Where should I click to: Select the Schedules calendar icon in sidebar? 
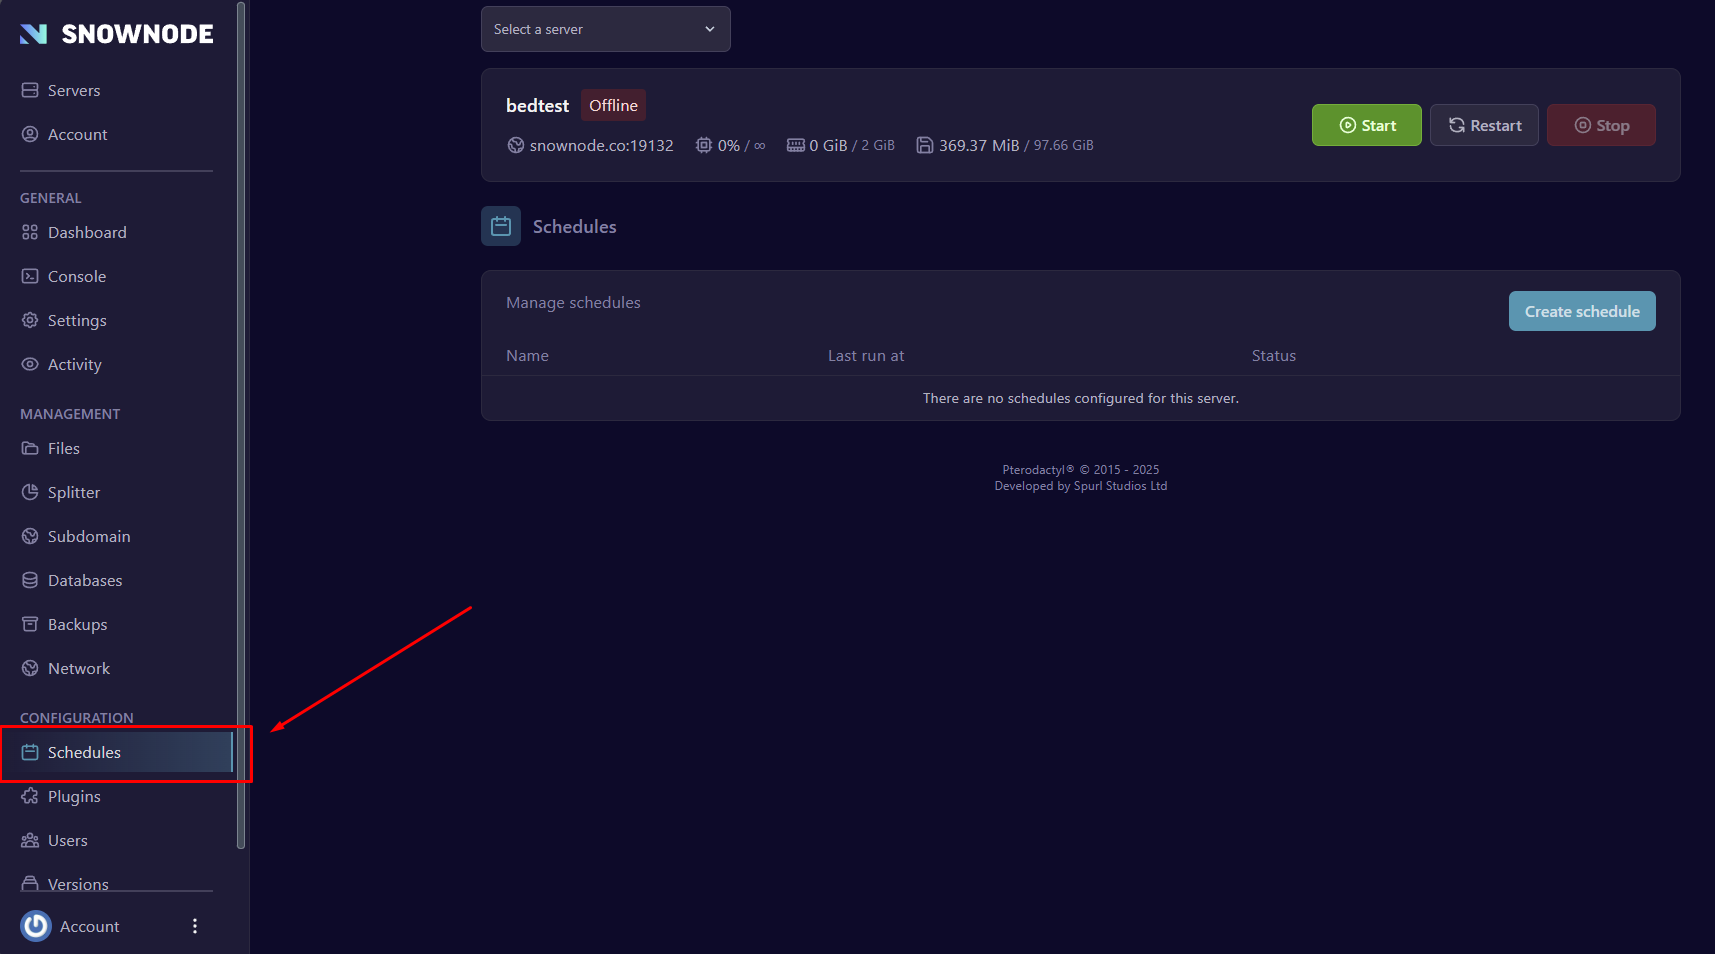pos(30,752)
